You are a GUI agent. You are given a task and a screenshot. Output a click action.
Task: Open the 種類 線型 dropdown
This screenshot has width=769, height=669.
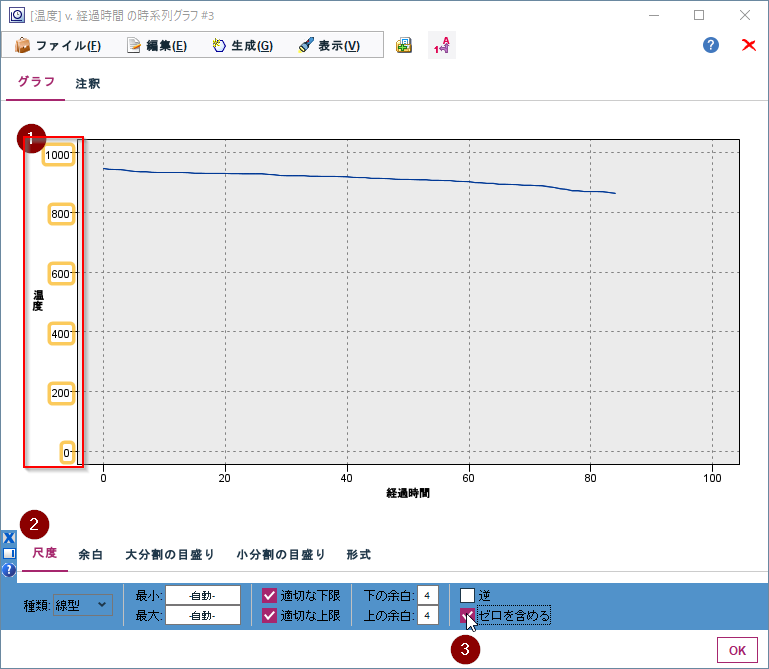(x=83, y=605)
